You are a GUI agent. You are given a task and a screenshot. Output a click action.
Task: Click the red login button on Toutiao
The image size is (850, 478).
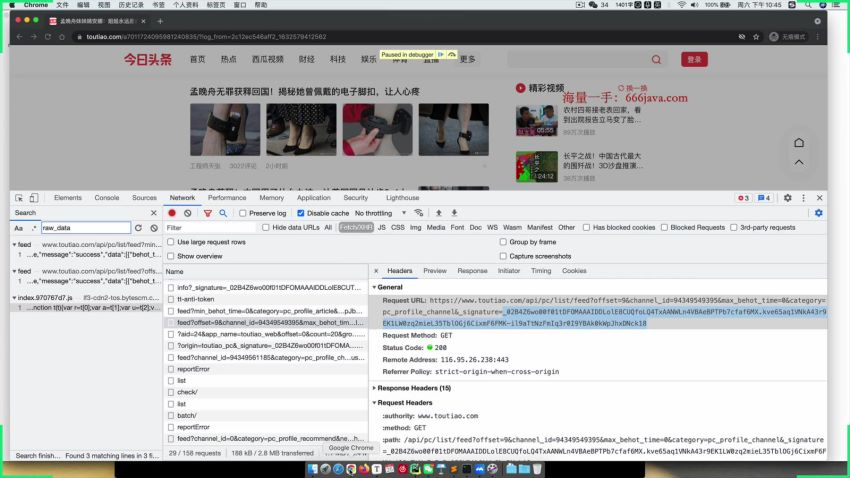point(694,60)
